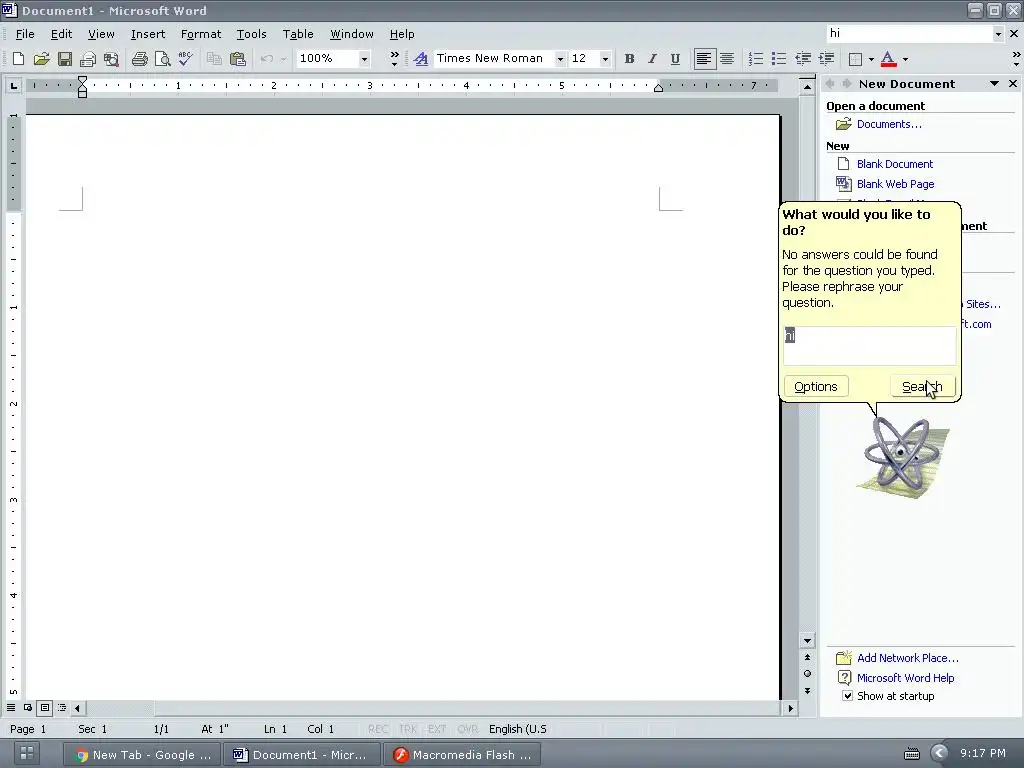Increase paragraph indent

tap(826, 59)
